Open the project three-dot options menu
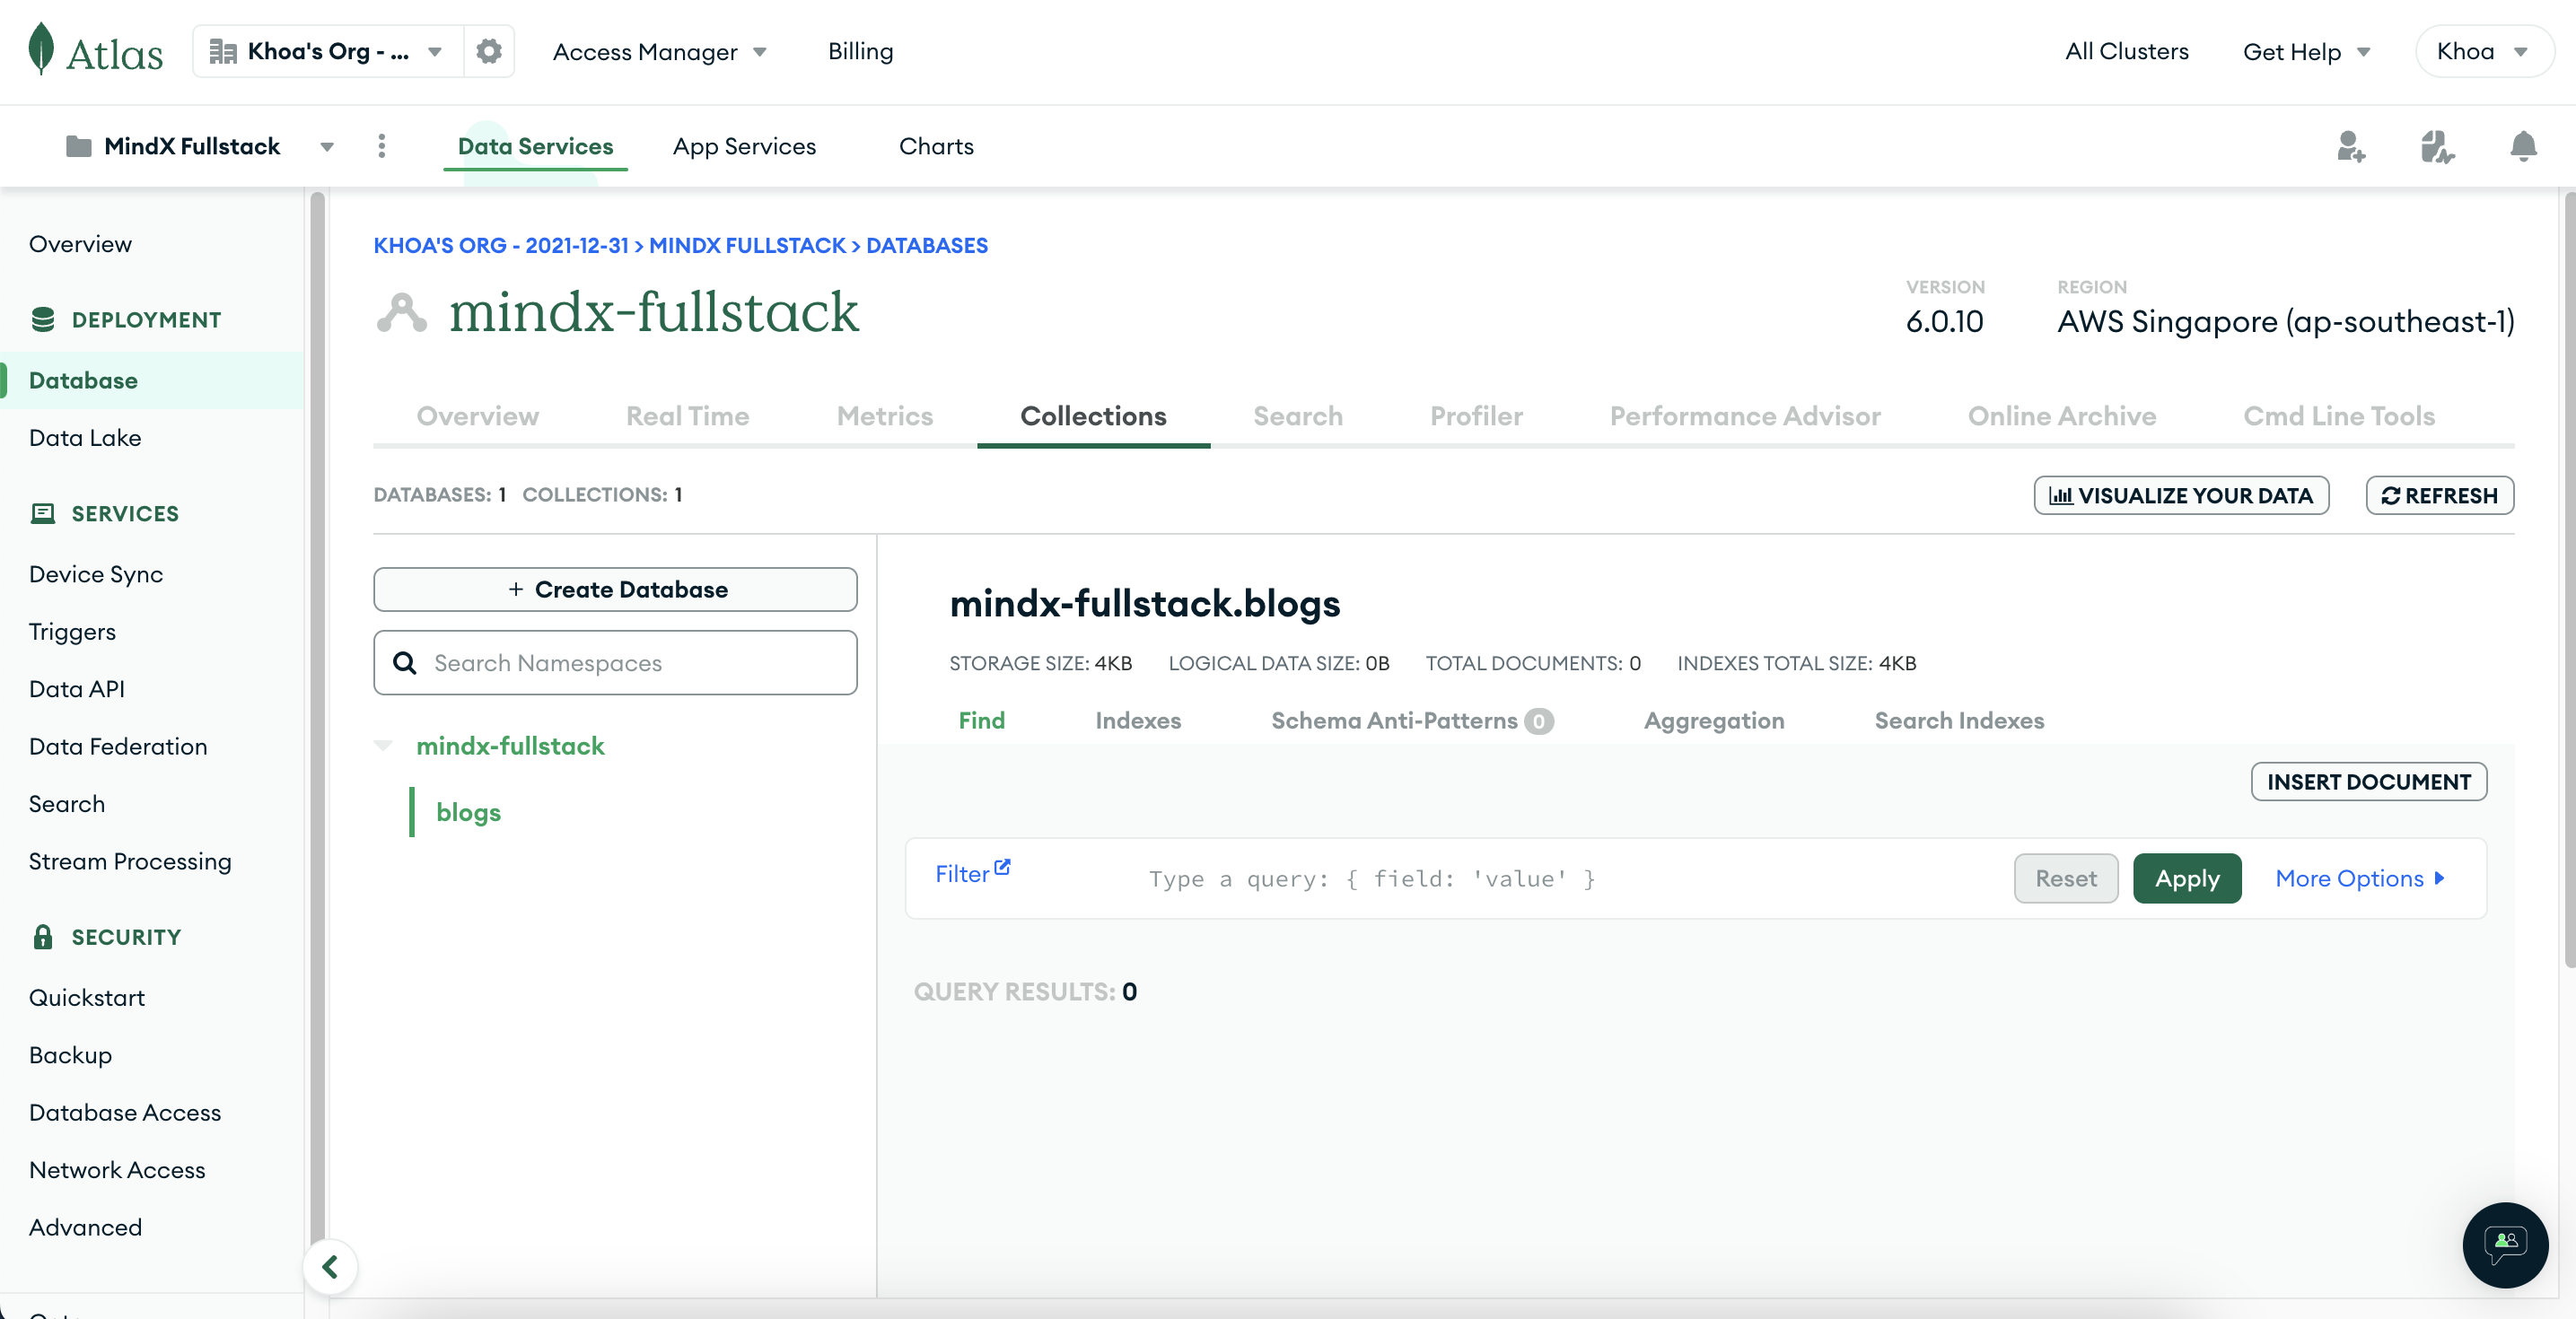 [x=381, y=146]
